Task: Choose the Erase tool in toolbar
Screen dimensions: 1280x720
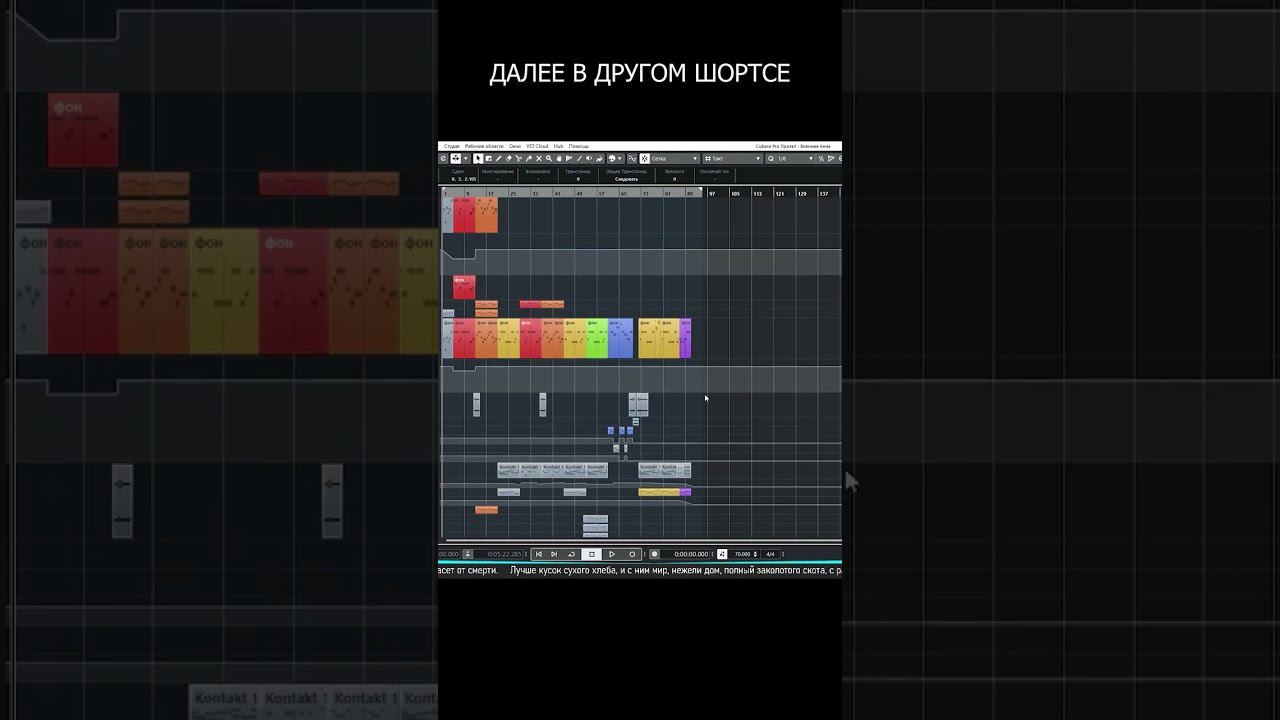Action: pos(509,158)
